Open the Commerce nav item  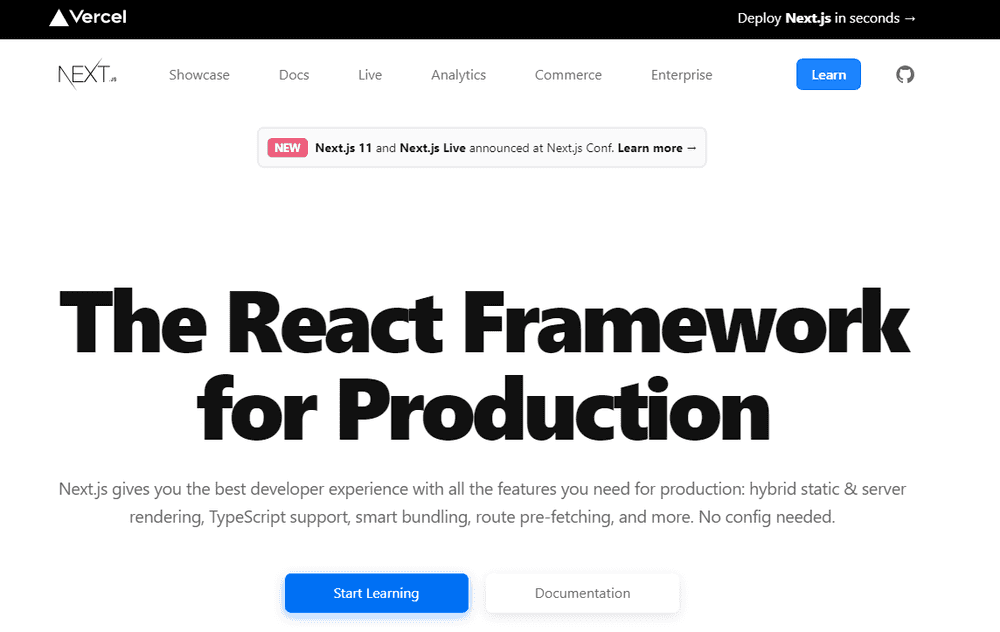568,75
